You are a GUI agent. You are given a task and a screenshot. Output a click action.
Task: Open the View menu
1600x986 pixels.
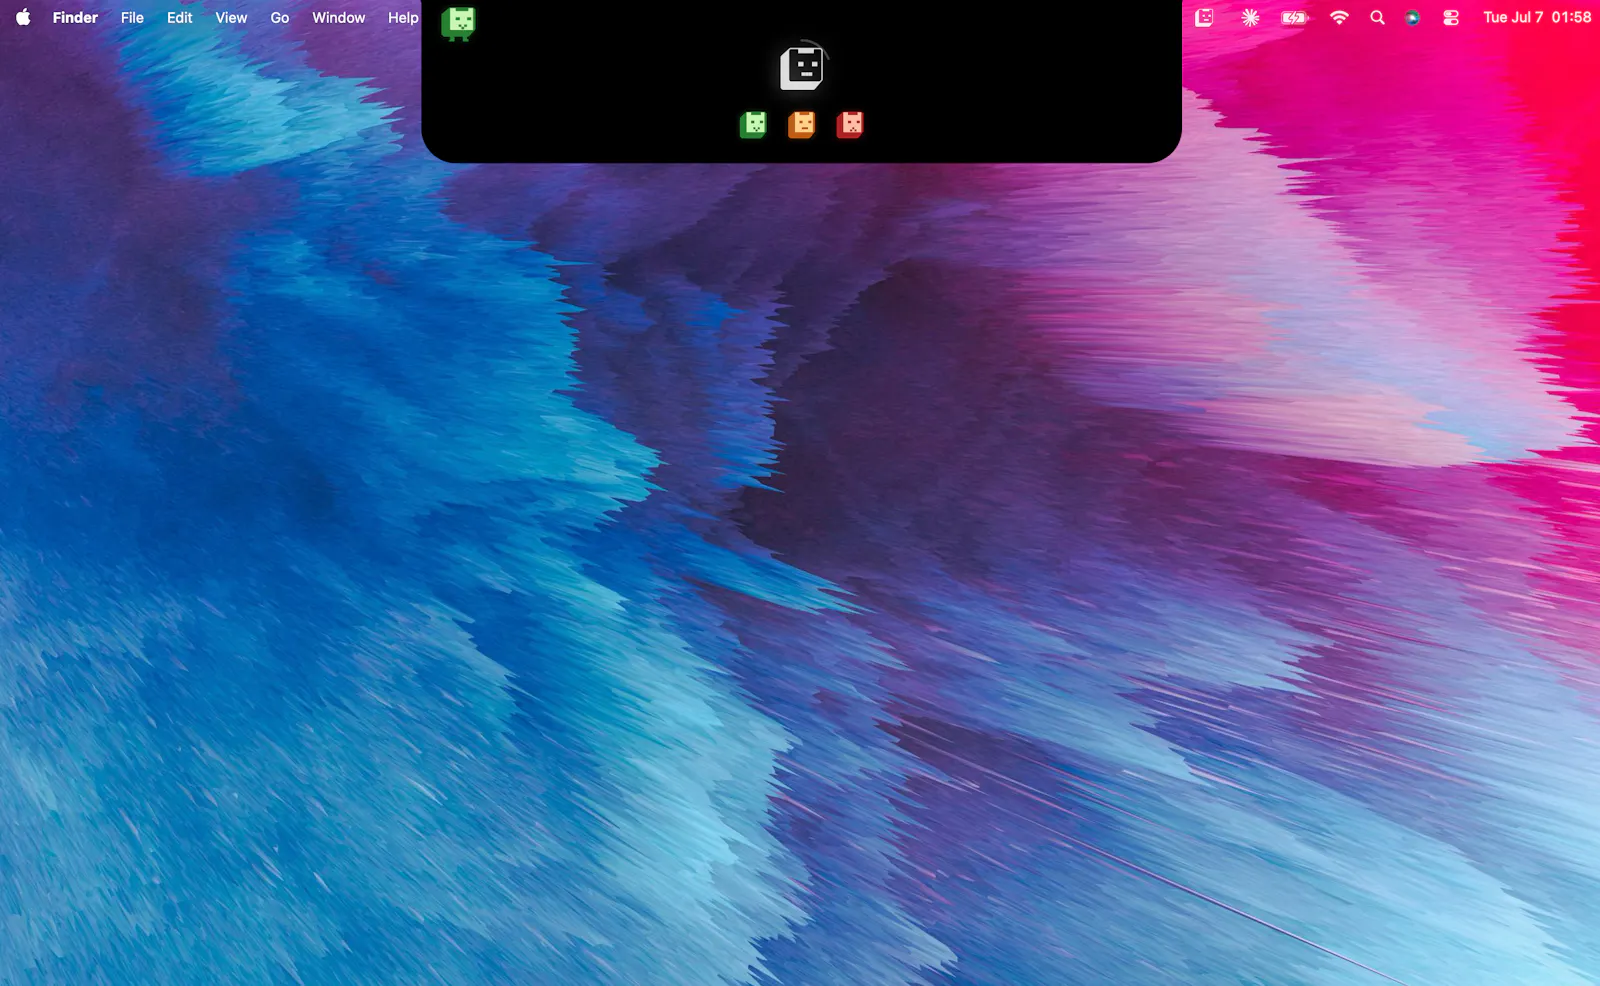pos(231,17)
